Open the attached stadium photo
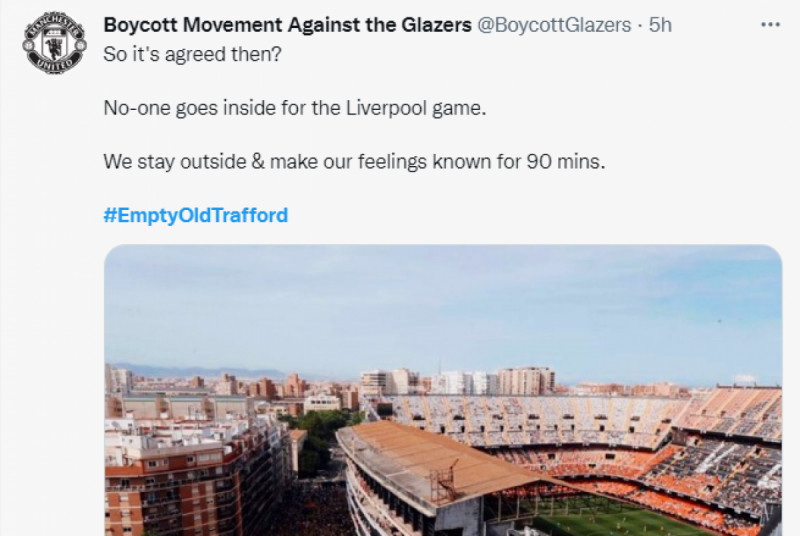This screenshot has width=800, height=536. 443,390
